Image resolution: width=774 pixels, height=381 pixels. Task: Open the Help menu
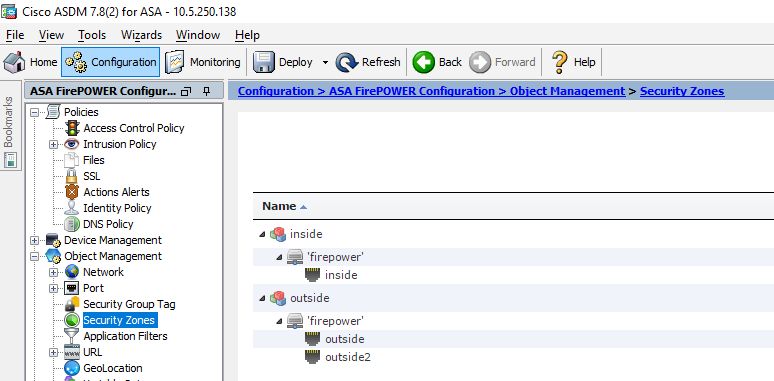click(x=247, y=35)
